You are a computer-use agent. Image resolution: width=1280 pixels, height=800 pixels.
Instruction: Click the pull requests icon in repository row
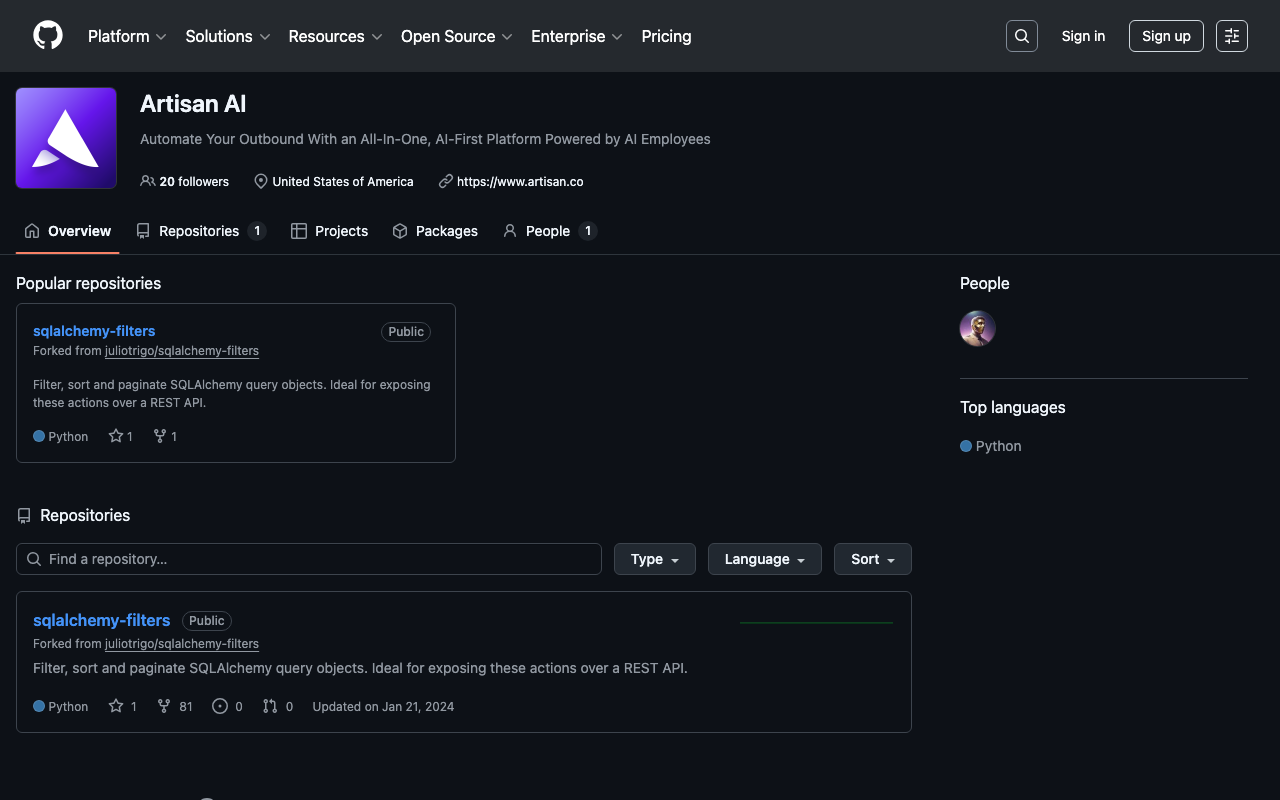[270, 706]
